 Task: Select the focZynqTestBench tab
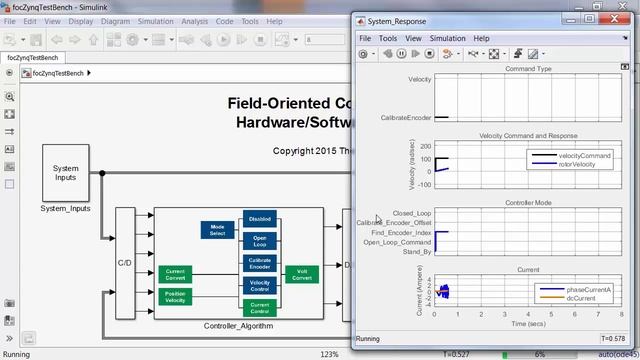[33, 58]
